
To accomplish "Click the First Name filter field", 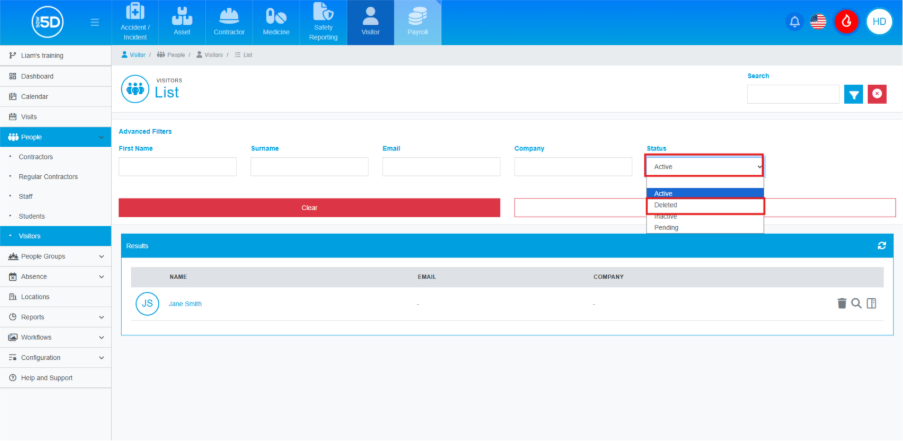I will click(x=178, y=167).
